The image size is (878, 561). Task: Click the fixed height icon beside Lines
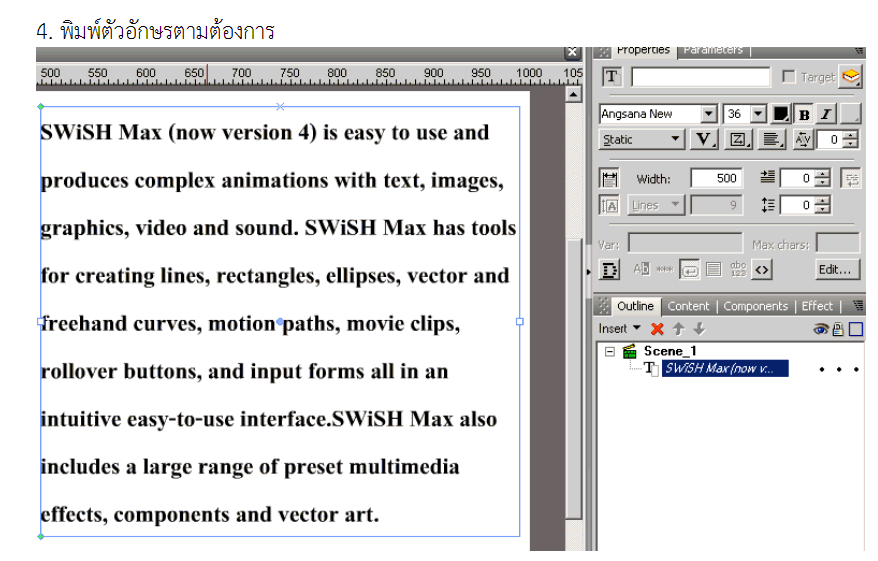pos(609,205)
